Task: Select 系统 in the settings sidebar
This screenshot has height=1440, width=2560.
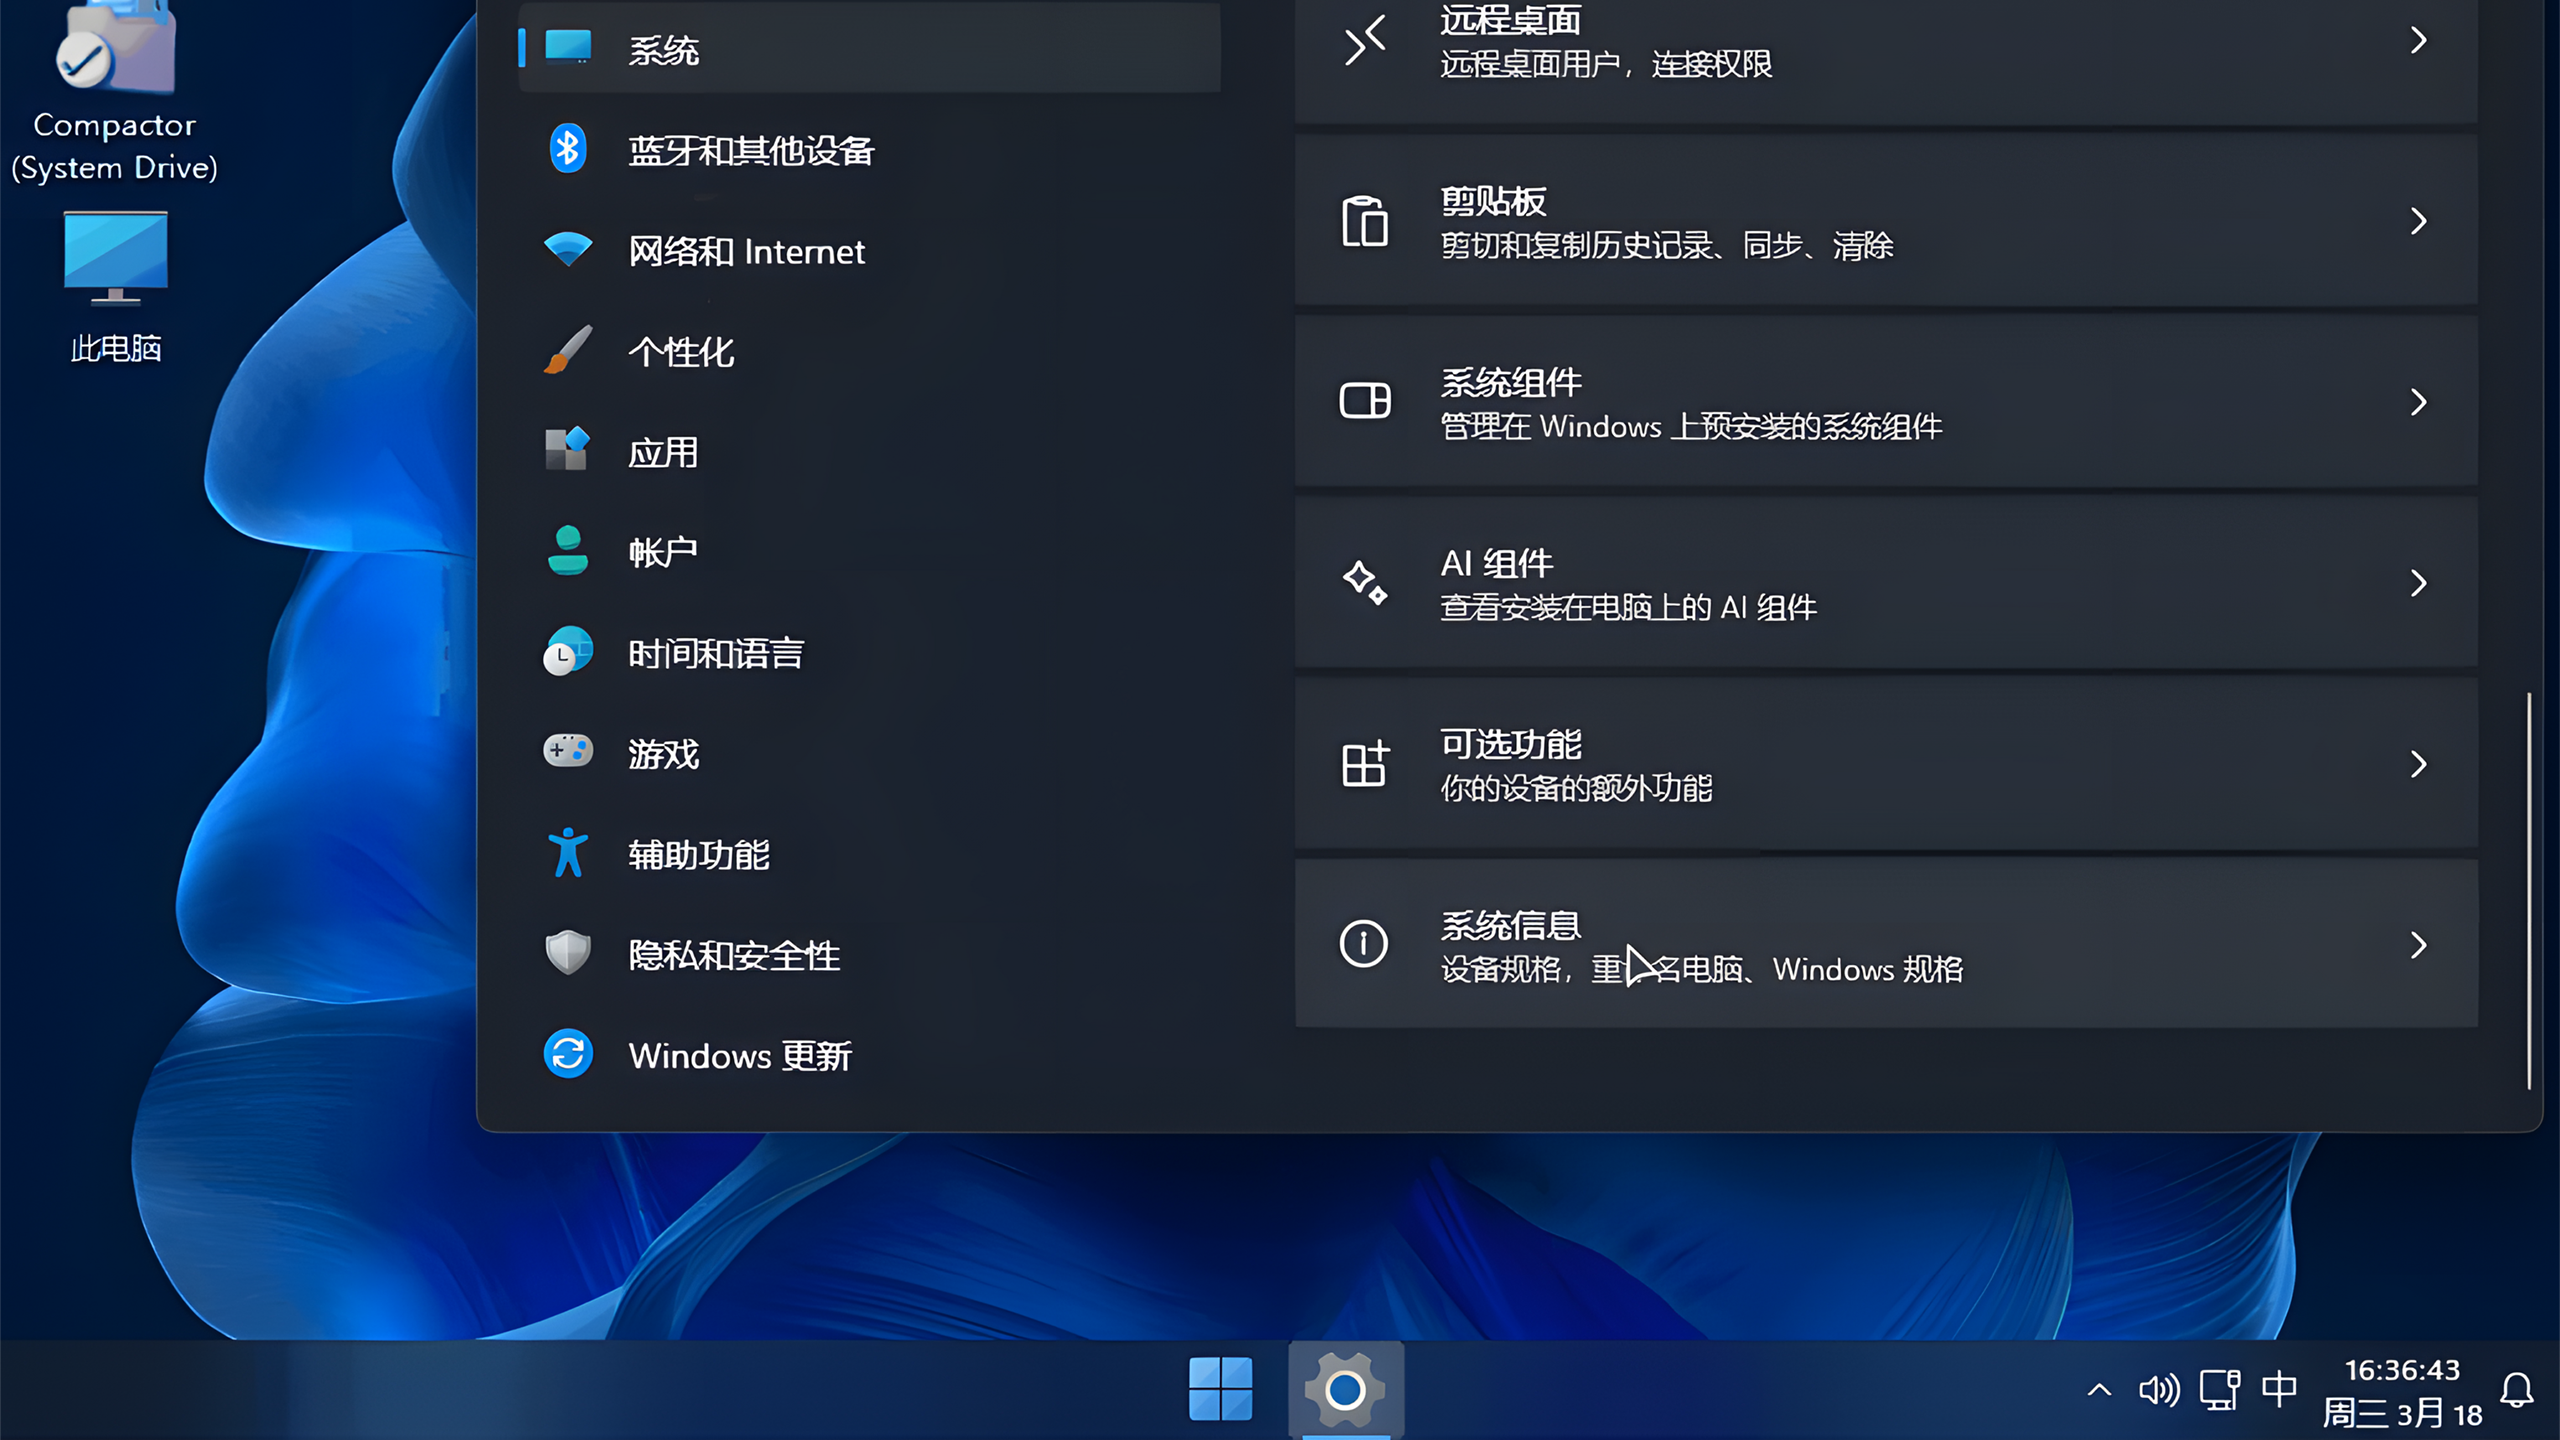Action: click(x=870, y=48)
